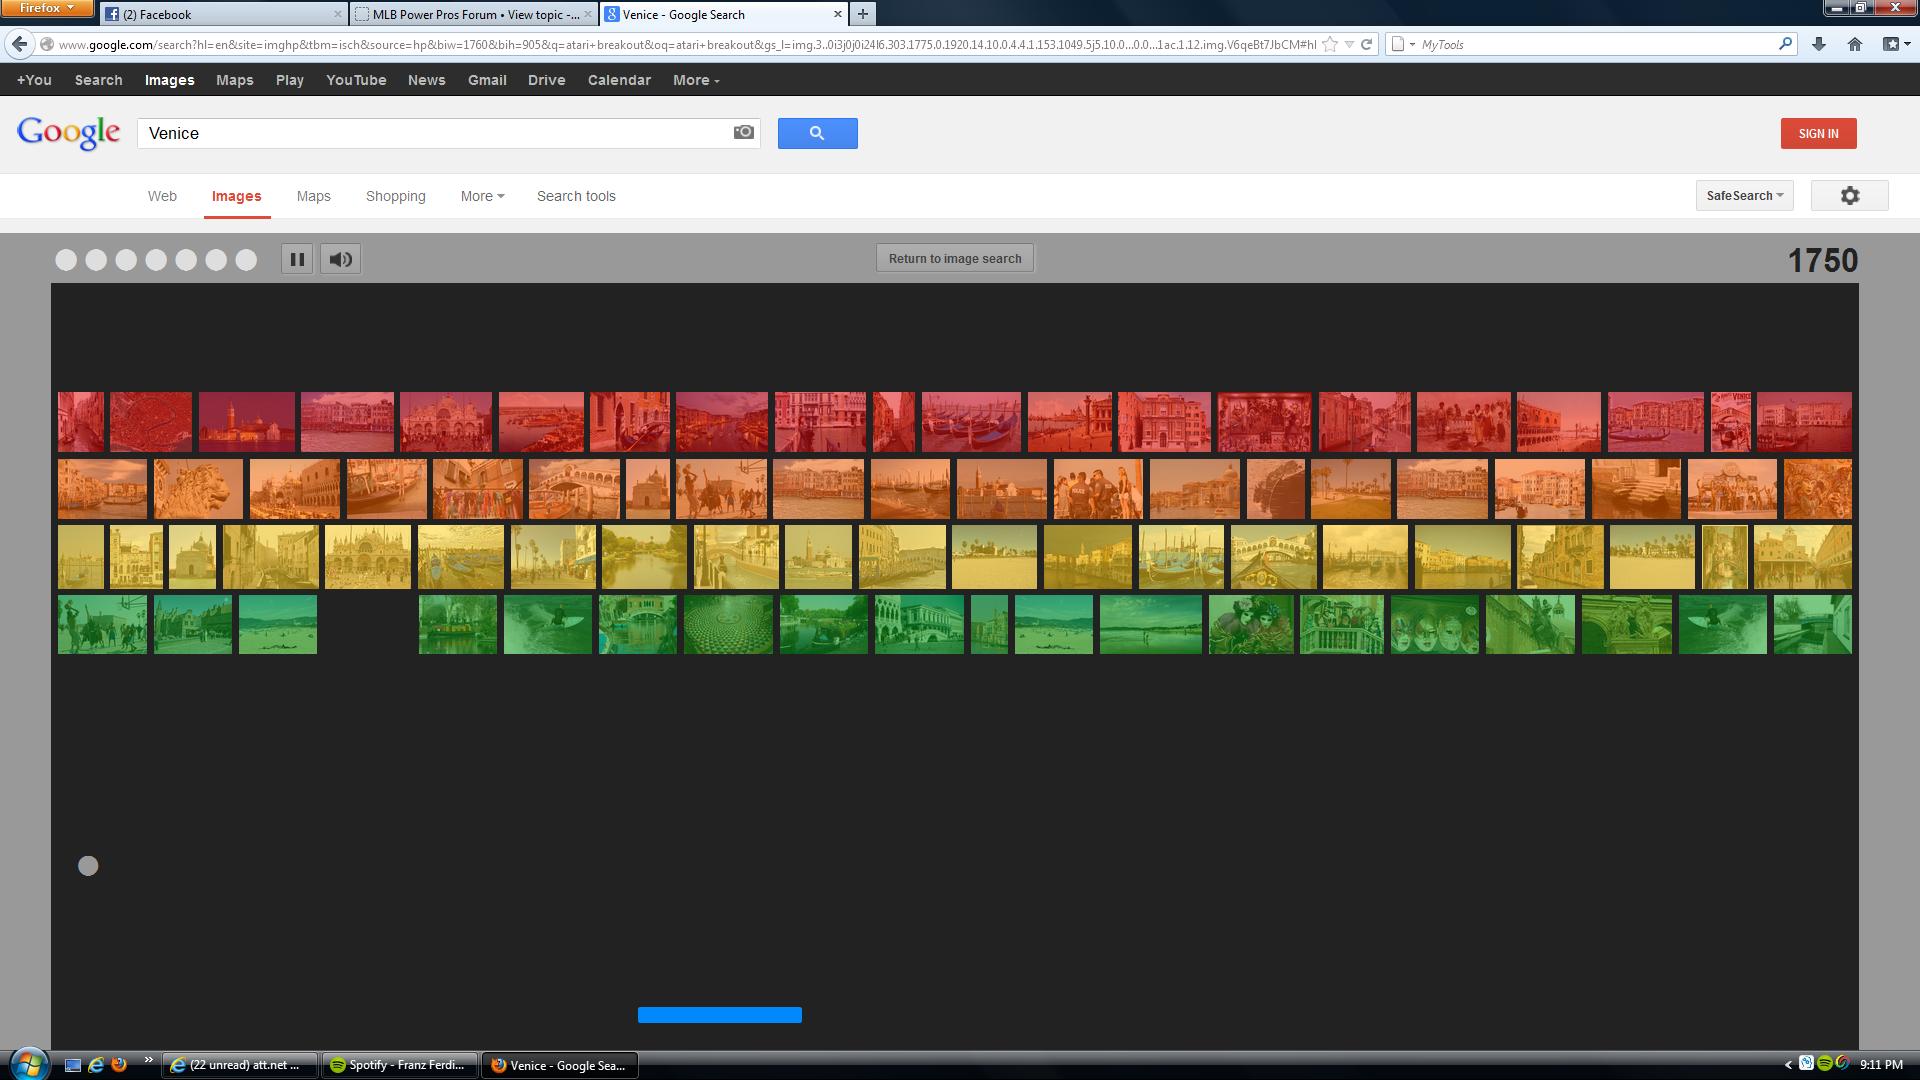1920x1080 pixels.
Task: Launch Firefox from quick launch
Action: pos(119,1065)
